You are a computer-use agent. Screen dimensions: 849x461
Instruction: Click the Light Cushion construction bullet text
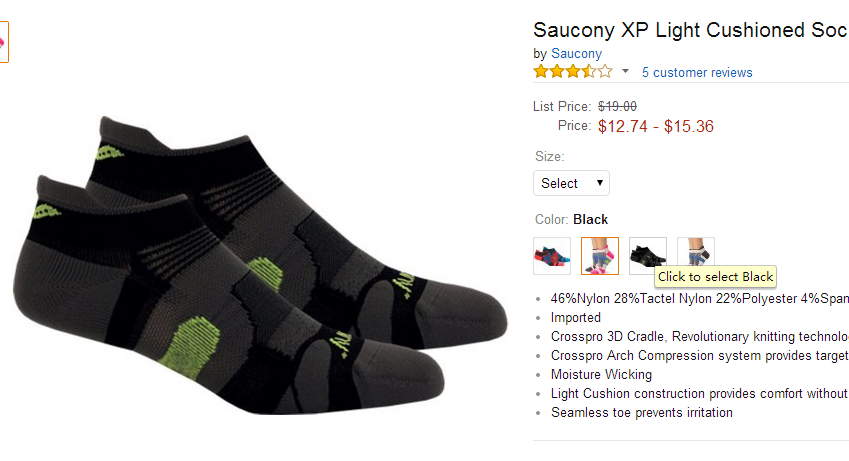point(699,393)
